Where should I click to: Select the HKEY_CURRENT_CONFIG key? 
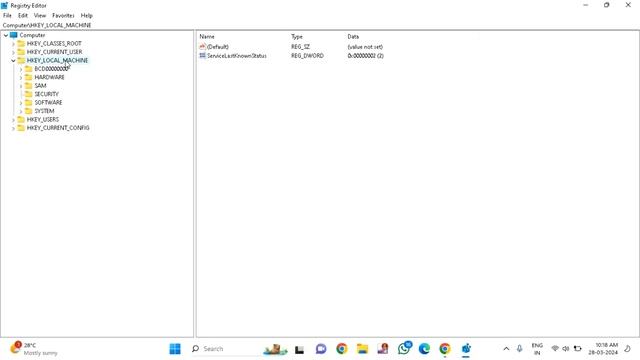pyautogui.click(x=58, y=128)
